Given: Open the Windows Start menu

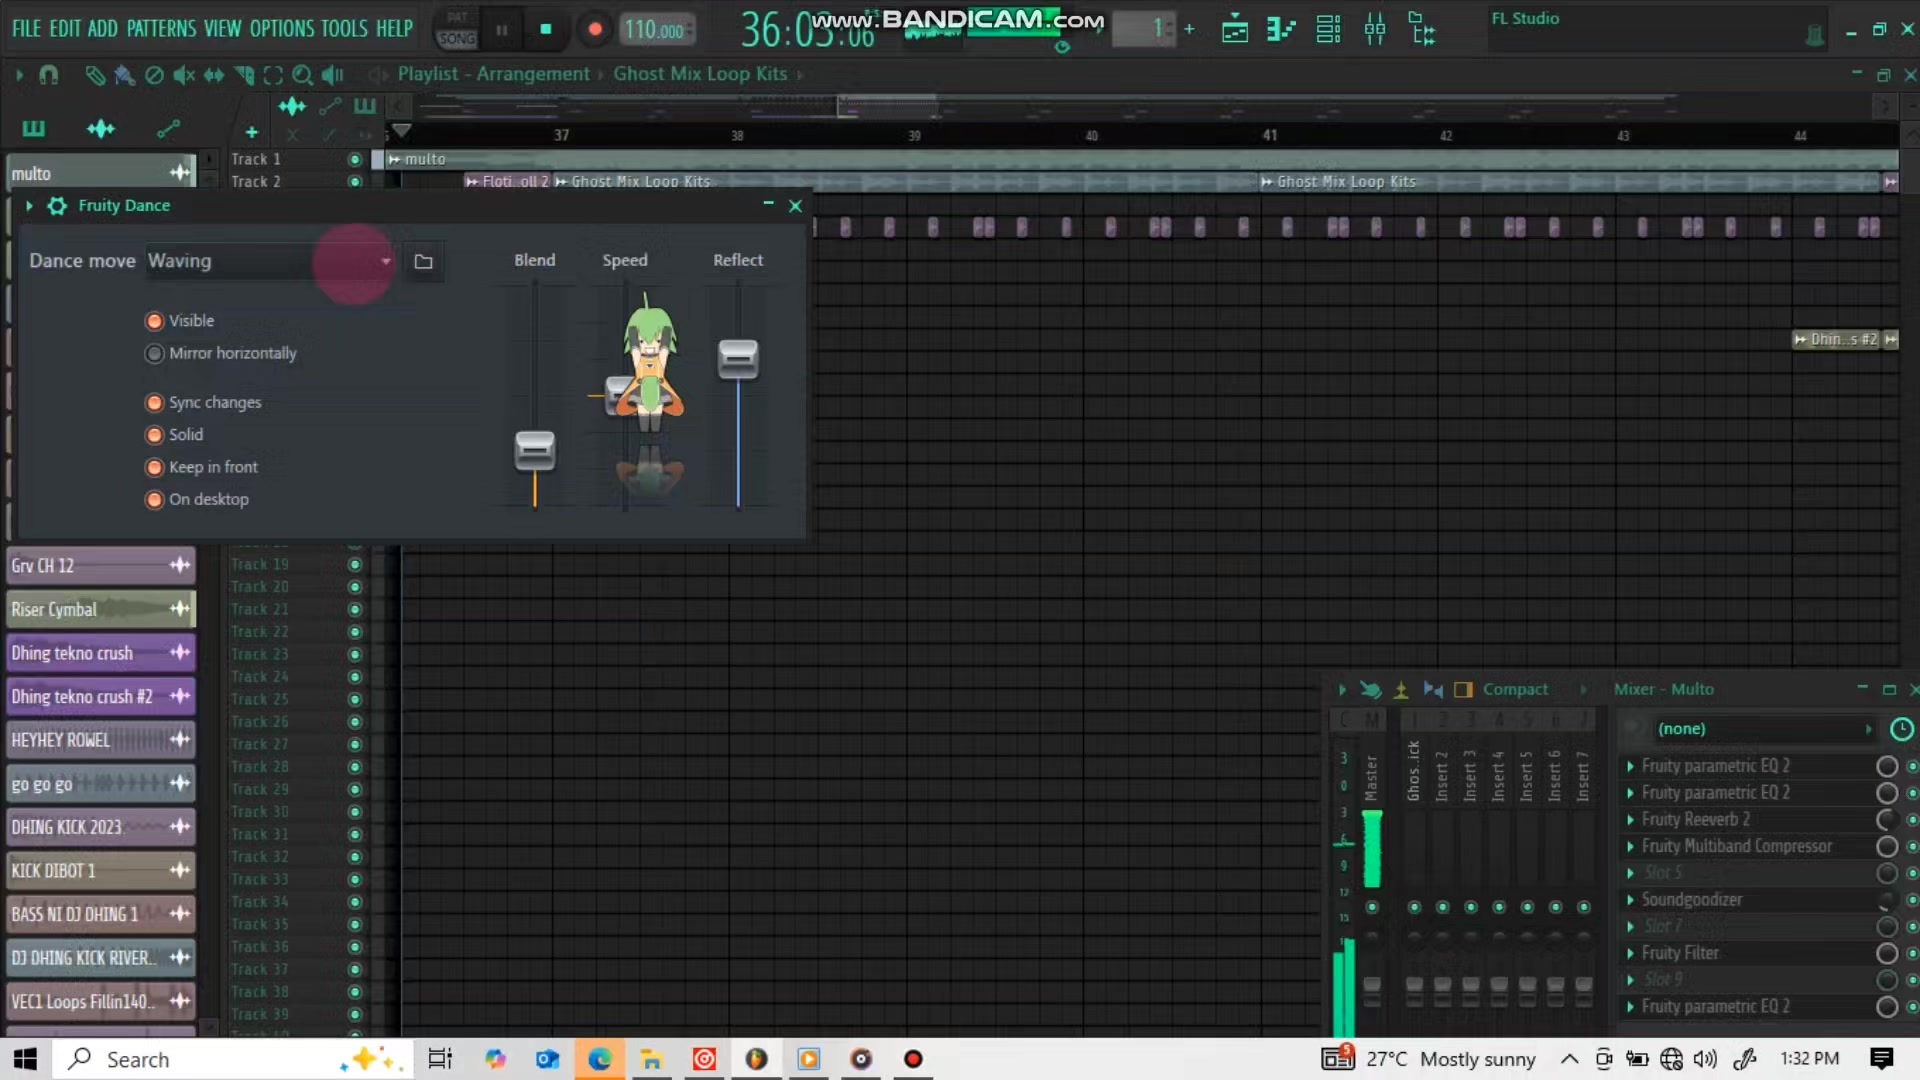Looking at the screenshot, I should point(25,1059).
